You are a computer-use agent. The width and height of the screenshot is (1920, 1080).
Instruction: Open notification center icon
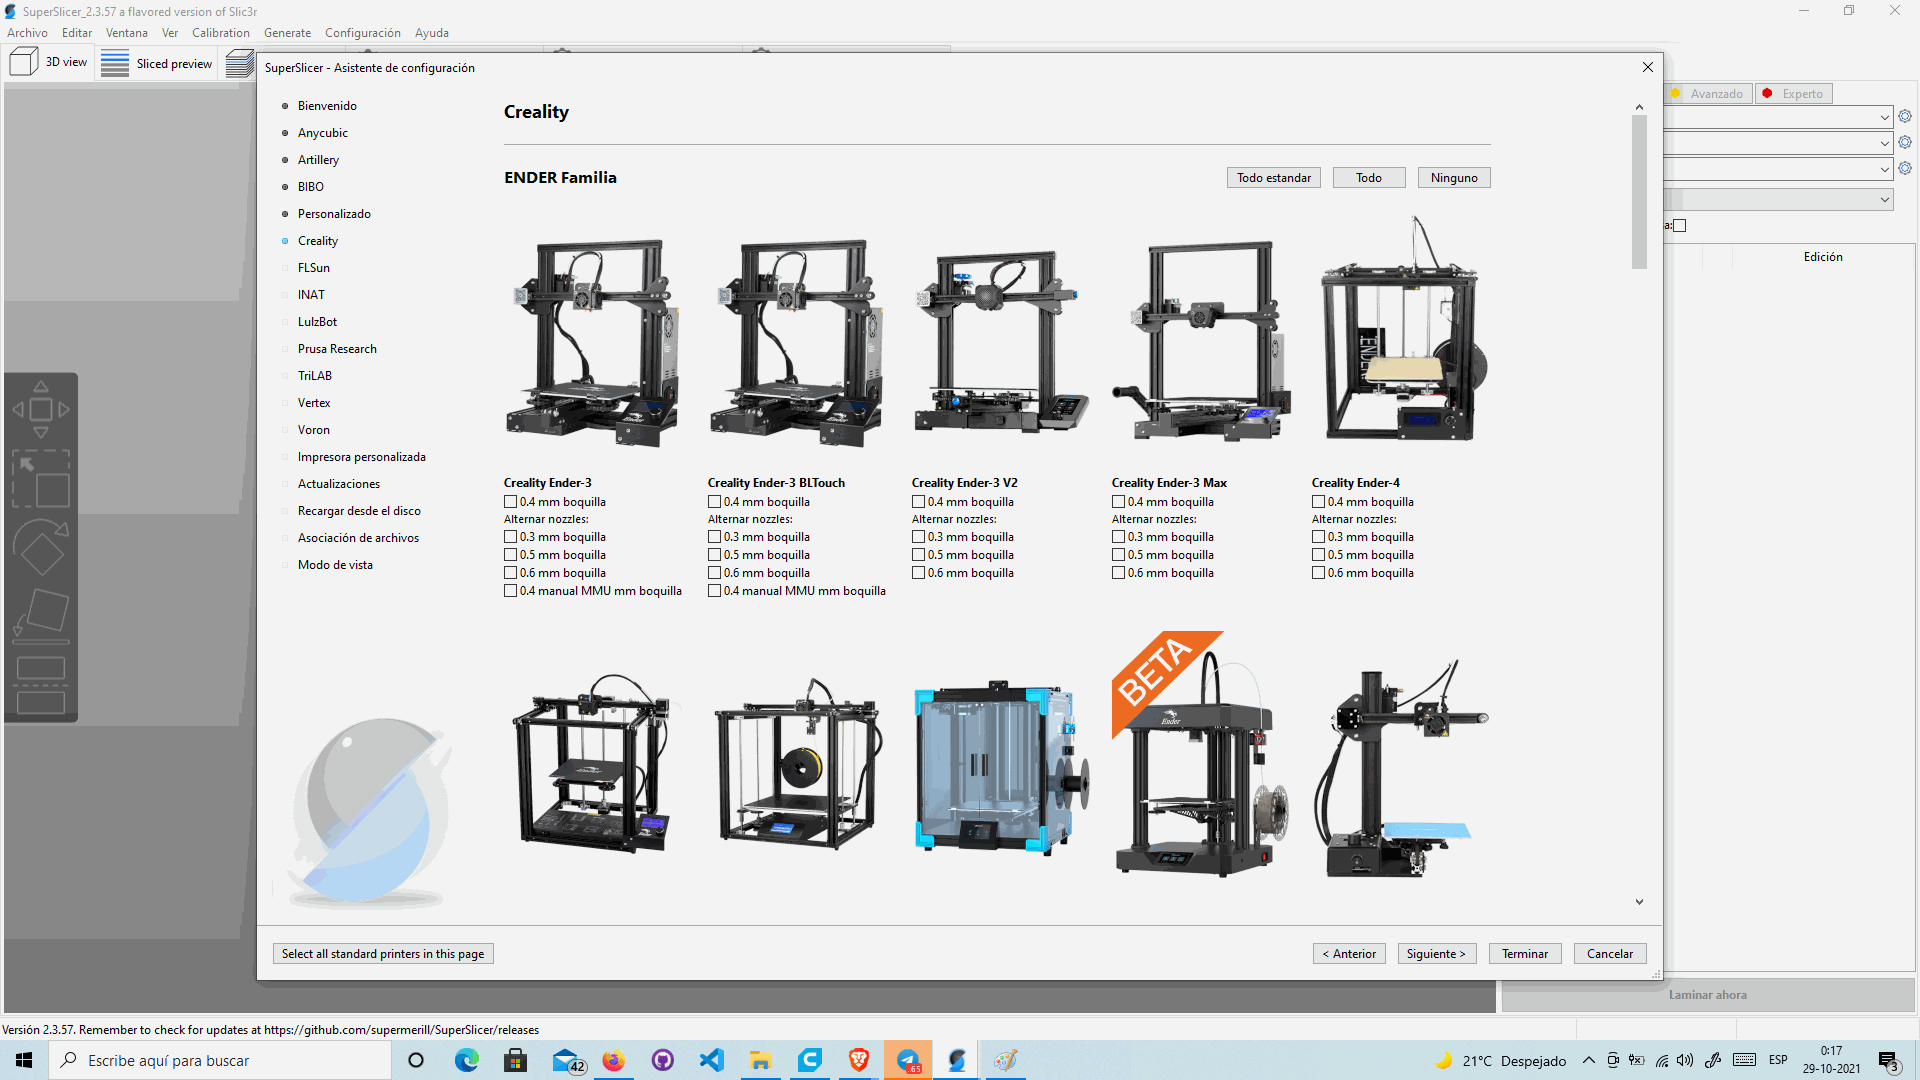(x=1889, y=1061)
